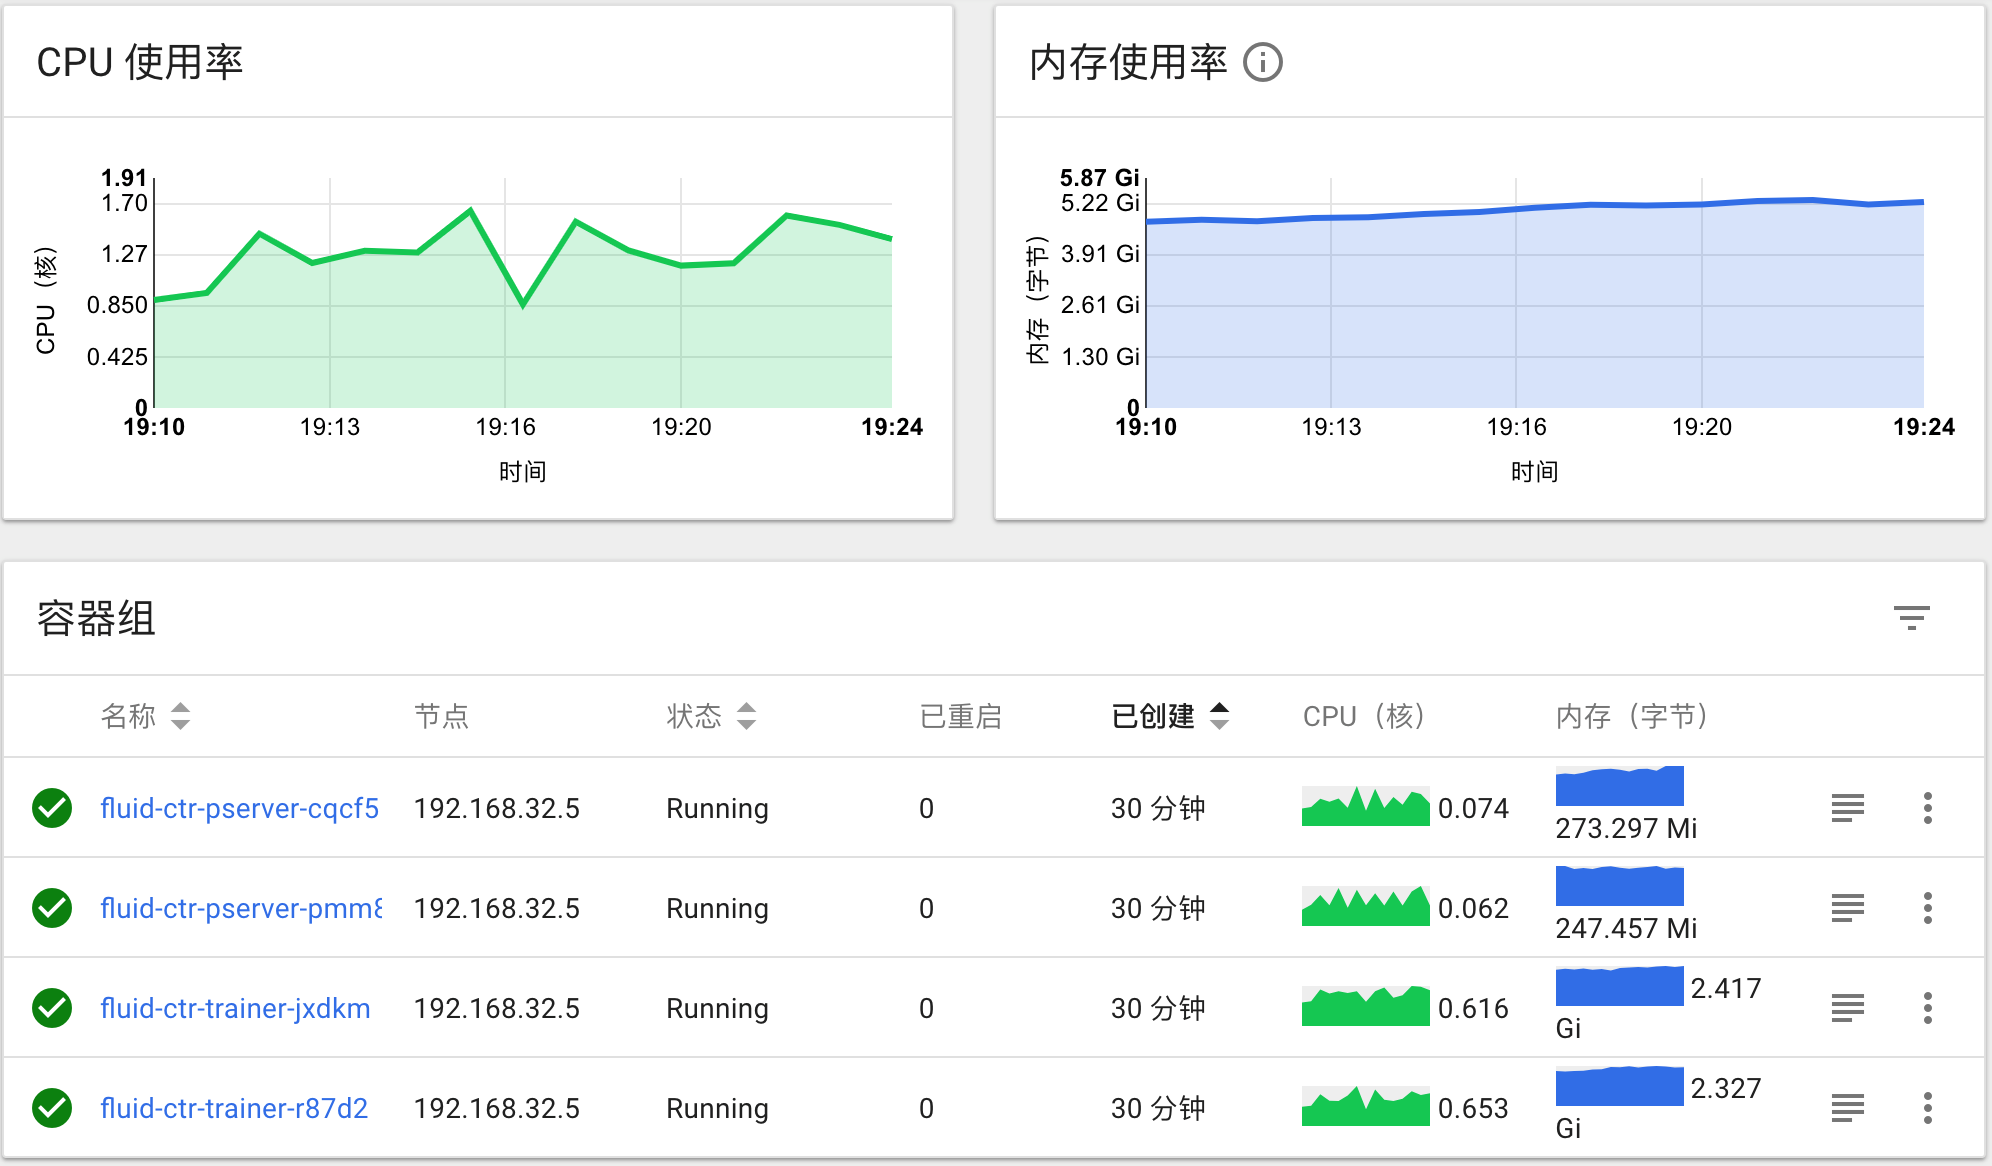This screenshot has width=1992, height=1166.
Task: Click 1.91 peak label on CPU chart
Action: click(124, 178)
